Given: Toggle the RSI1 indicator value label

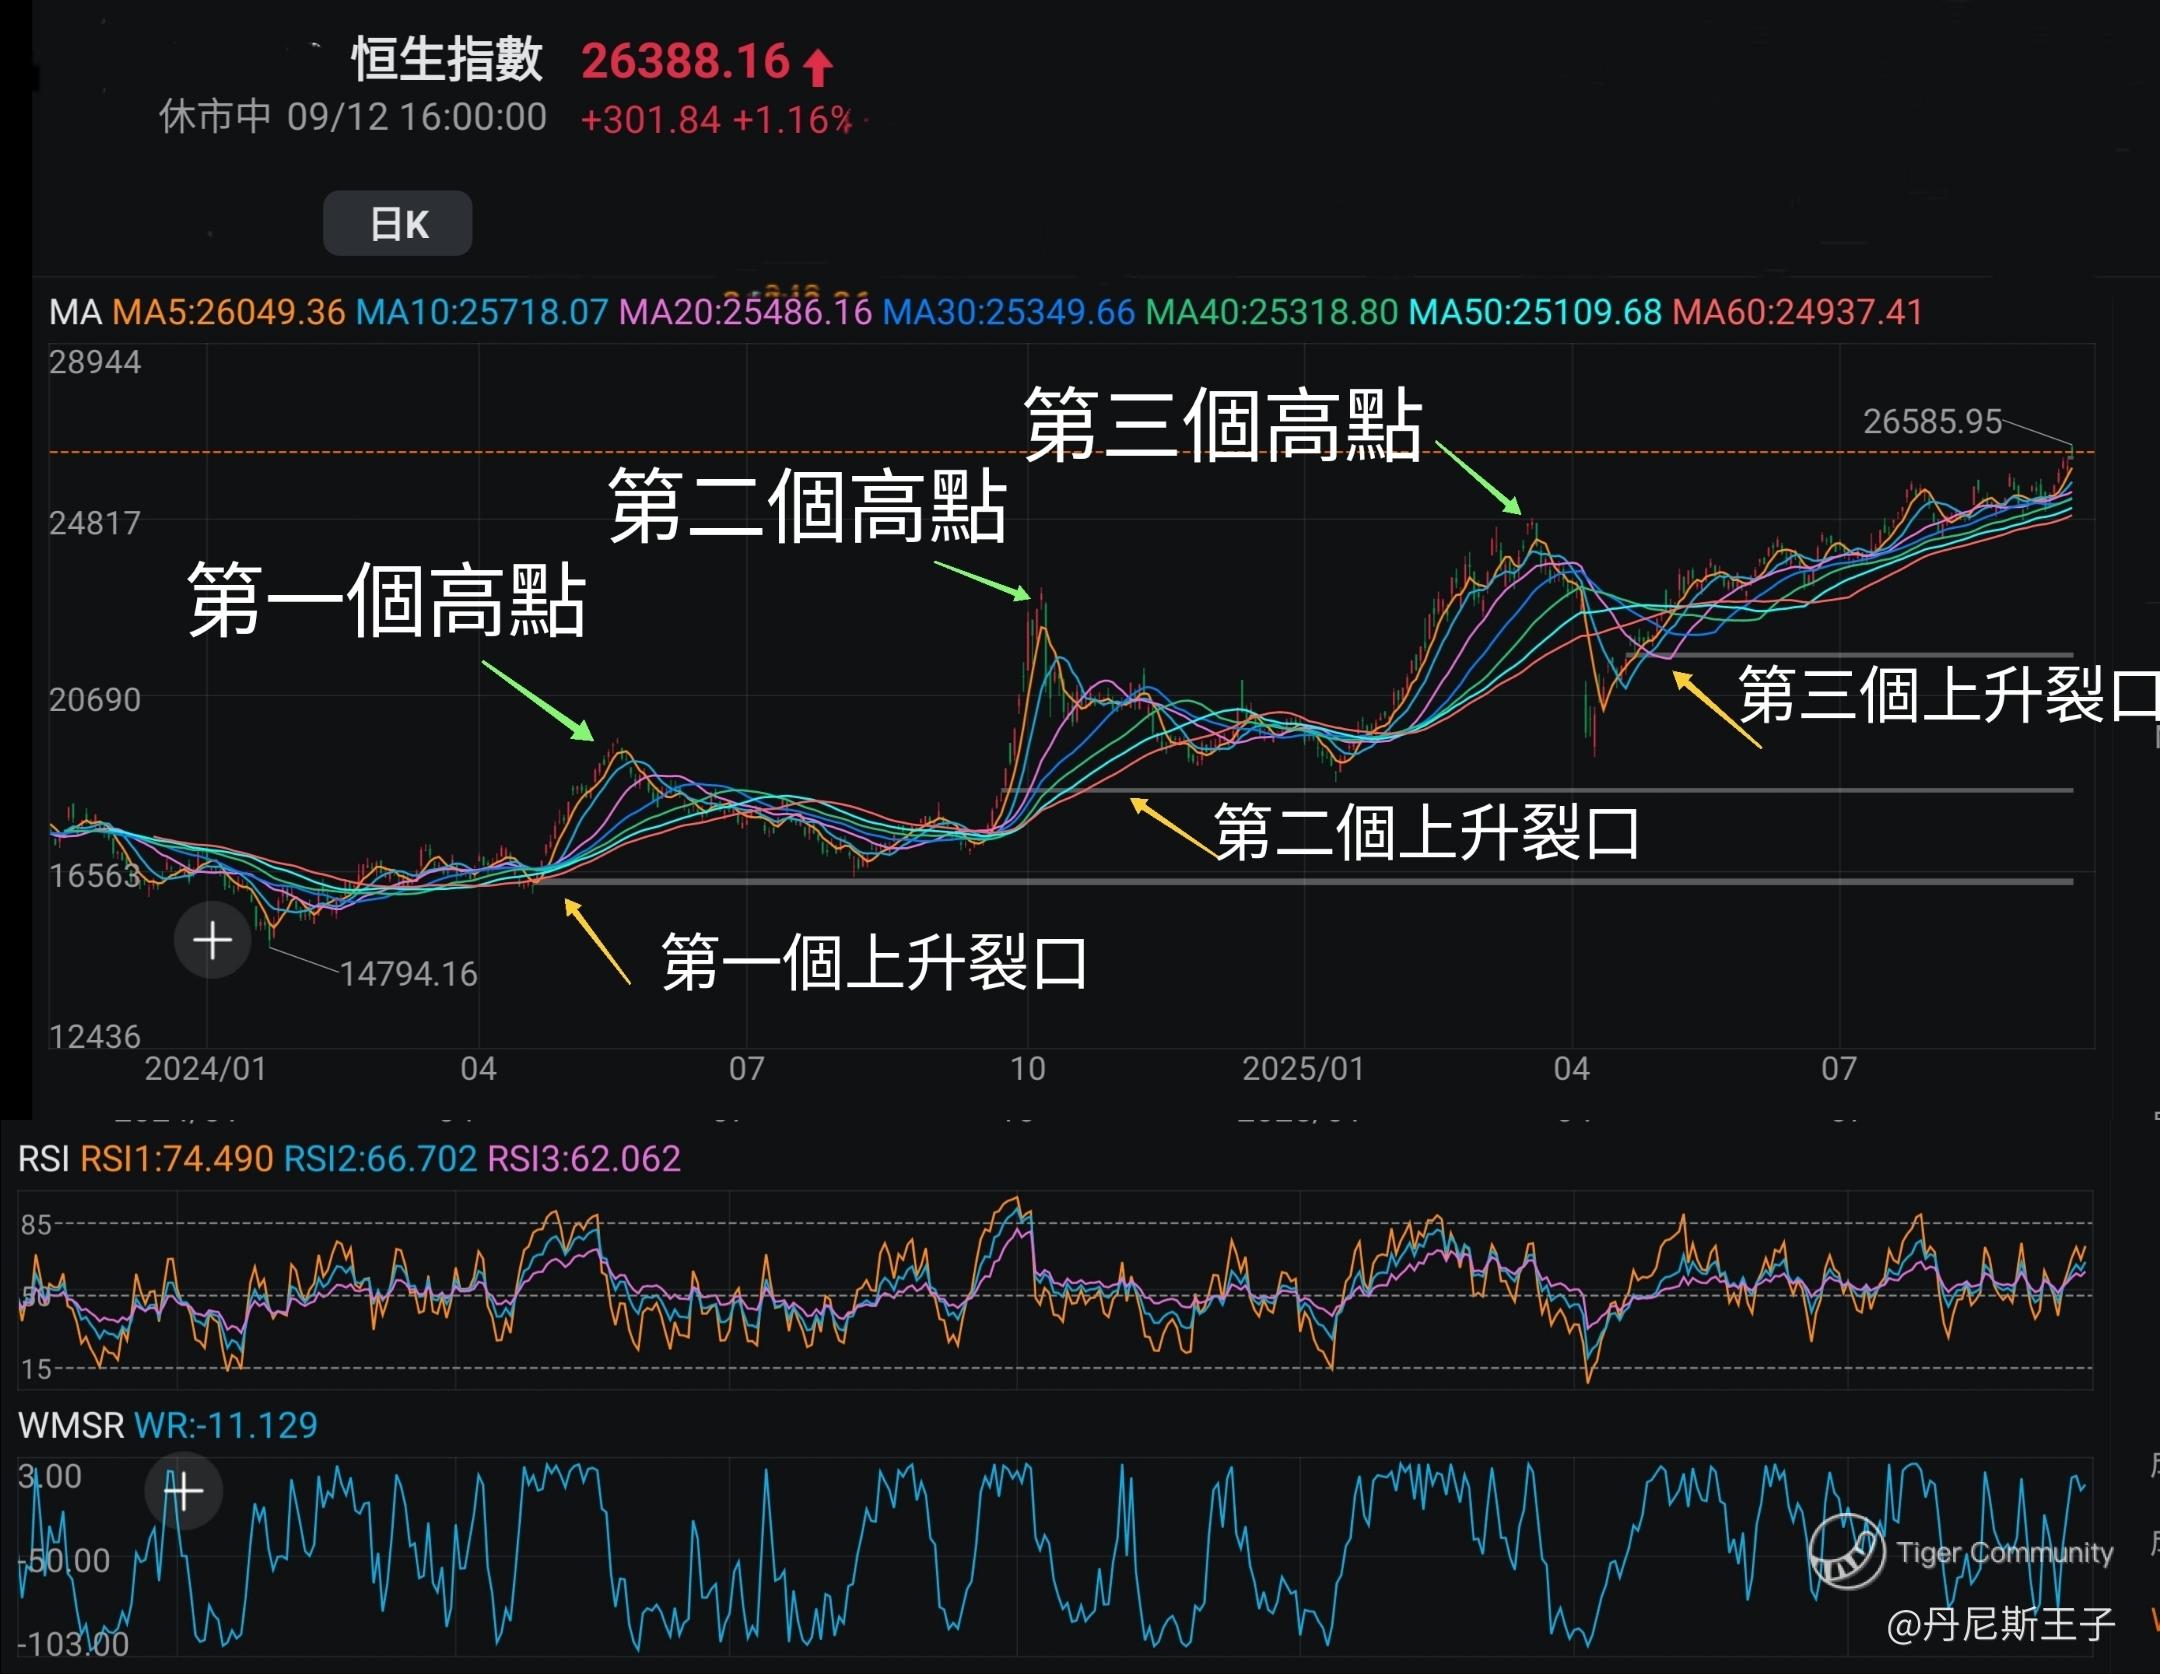Looking at the screenshot, I should (176, 1158).
